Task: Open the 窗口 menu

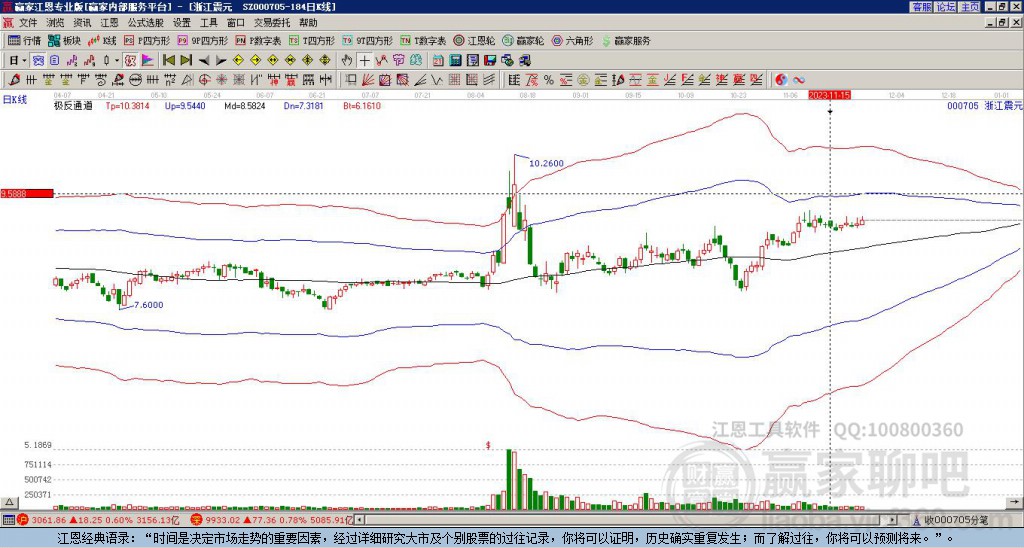Action: click(236, 23)
